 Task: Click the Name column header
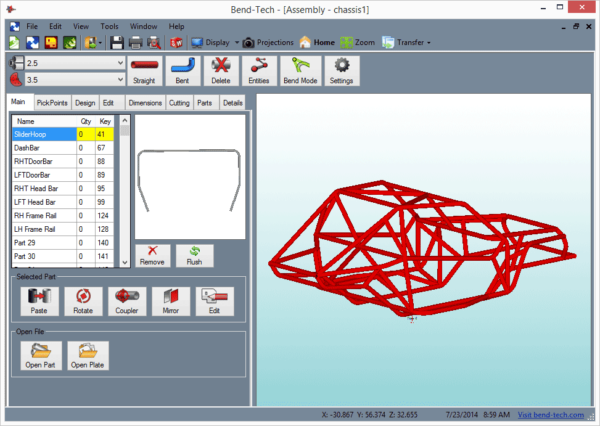(44, 121)
